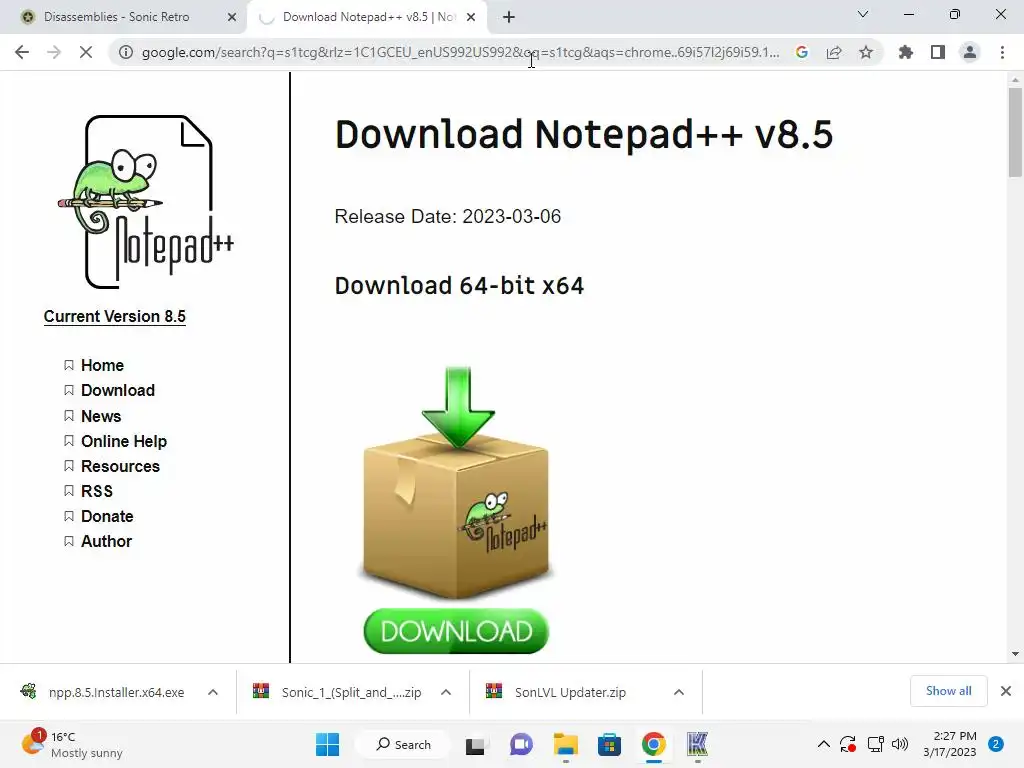View site information icon in address bar
This screenshot has width=1024, height=768.
click(x=125, y=52)
